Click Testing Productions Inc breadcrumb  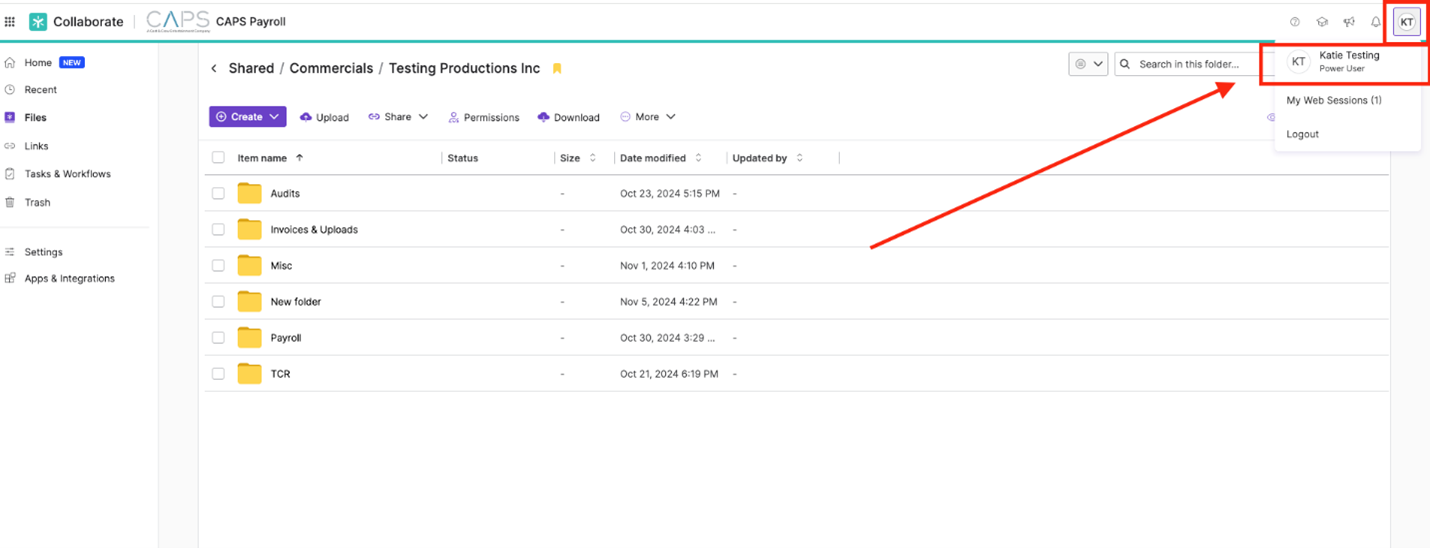(464, 68)
